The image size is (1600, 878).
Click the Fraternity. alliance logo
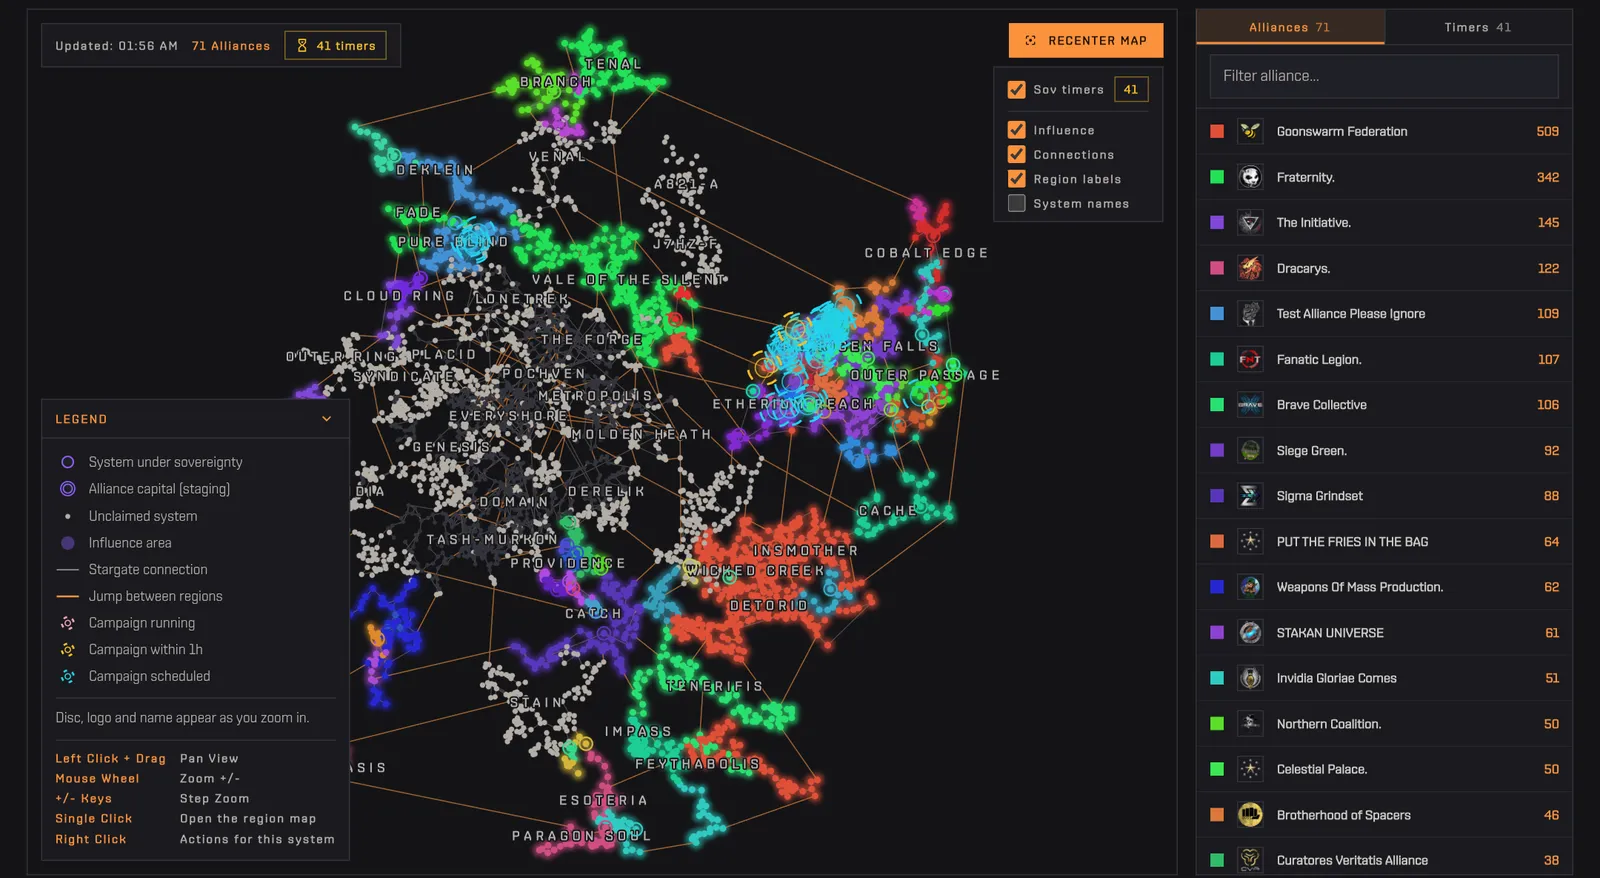pyautogui.click(x=1250, y=177)
